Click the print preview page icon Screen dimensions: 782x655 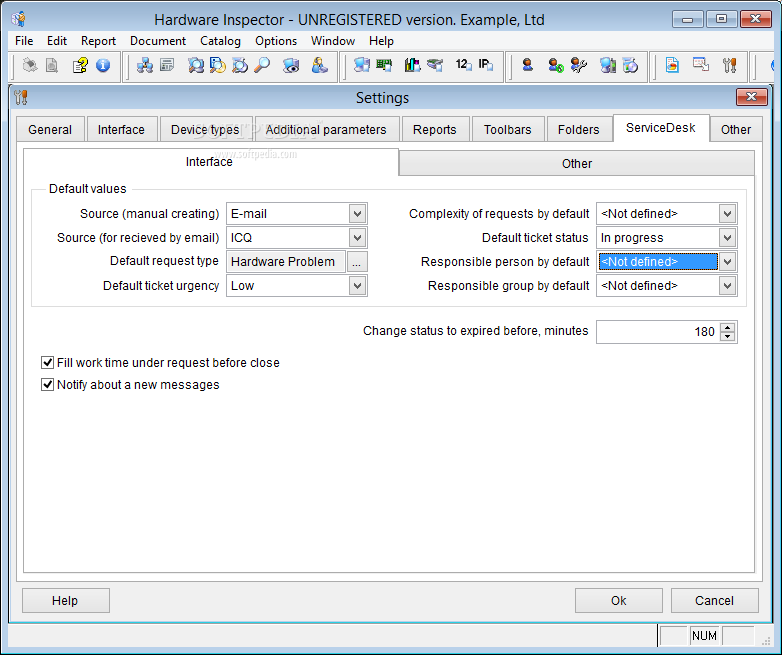[x=52, y=65]
